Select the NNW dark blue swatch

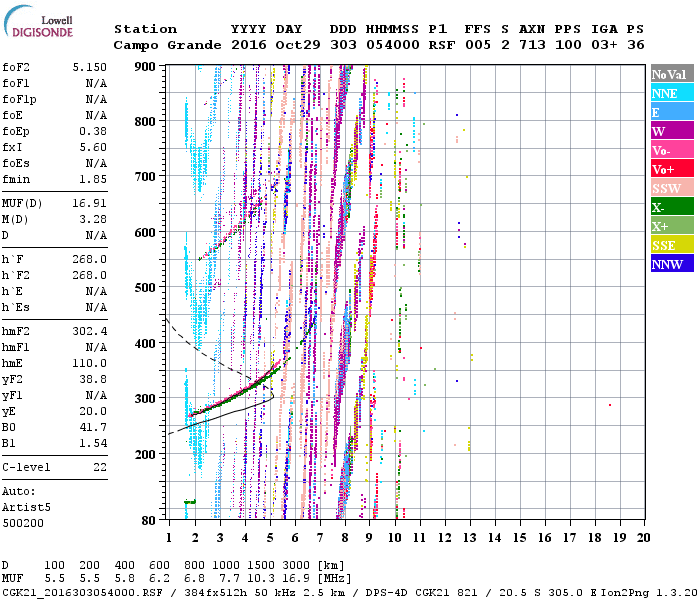point(672,263)
